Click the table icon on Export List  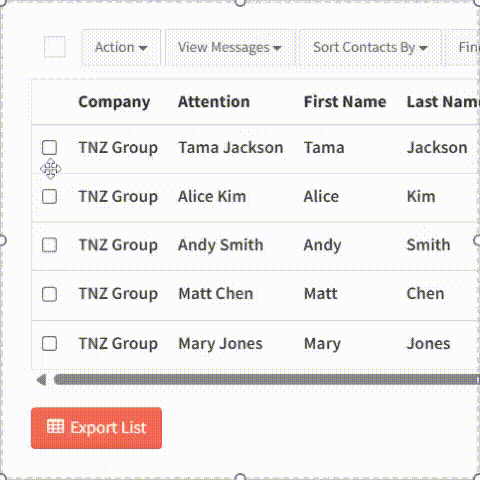pyautogui.click(x=55, y=427)
